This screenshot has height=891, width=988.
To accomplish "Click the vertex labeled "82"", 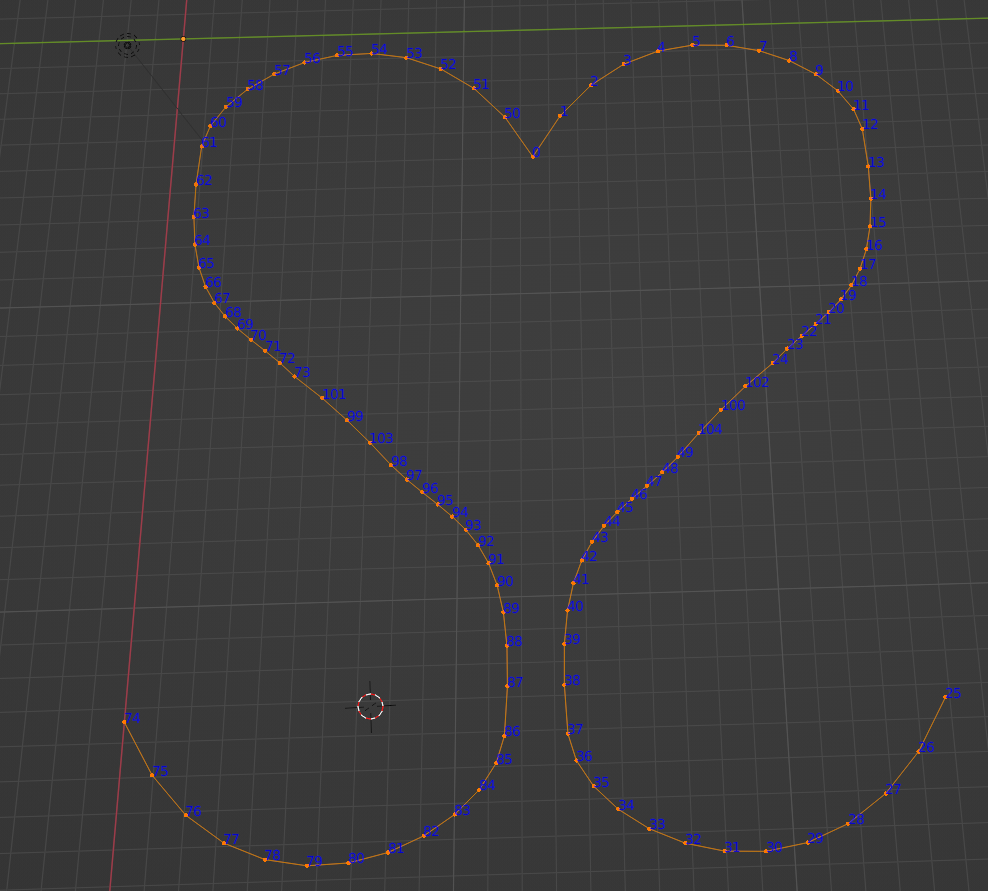I will [423, 836].
